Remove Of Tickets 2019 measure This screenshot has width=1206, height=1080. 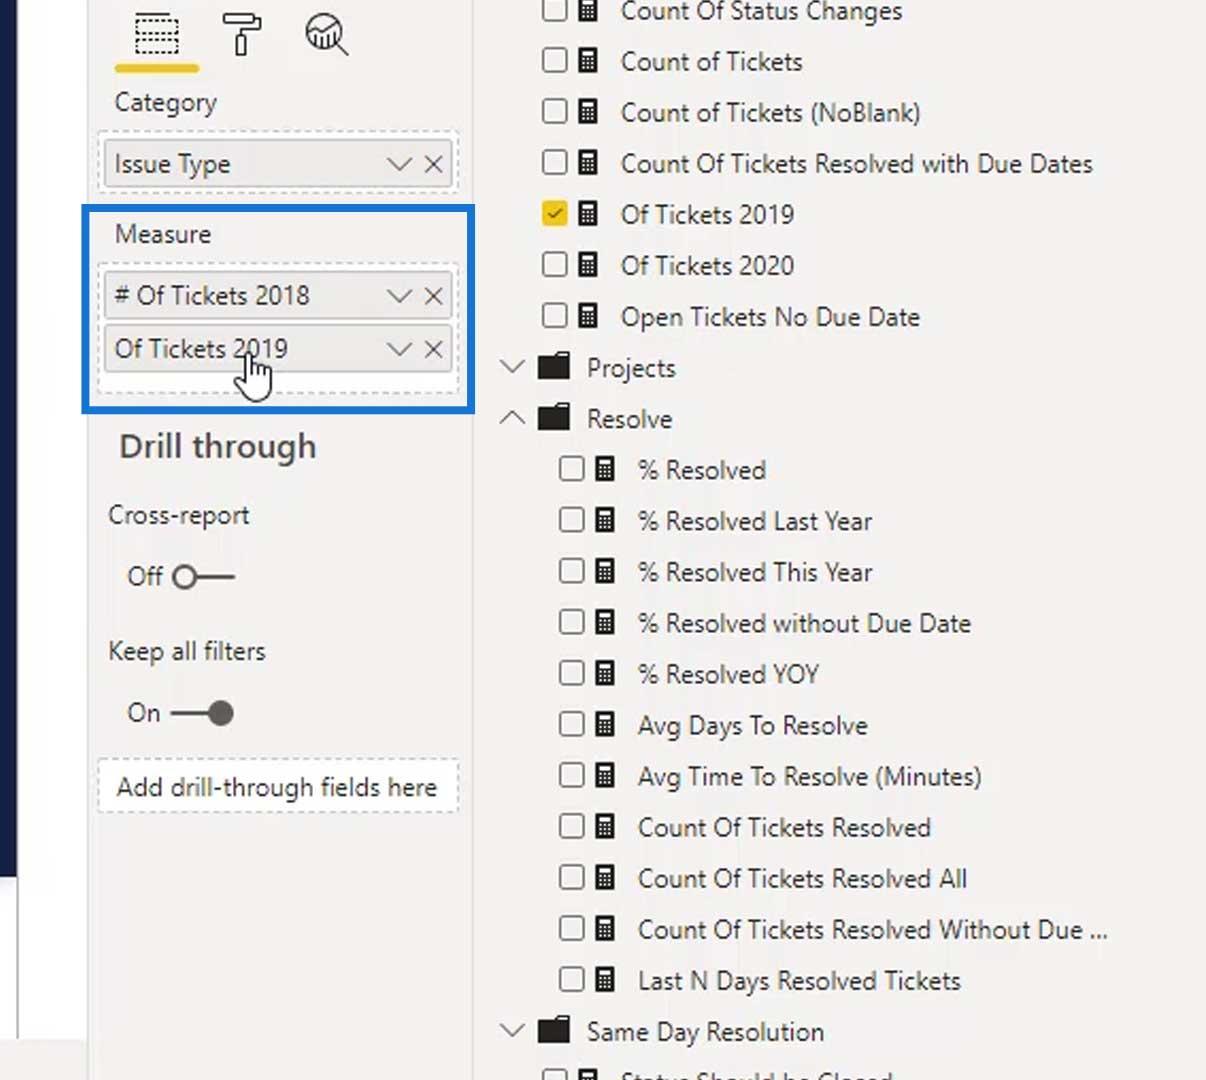[x=433, y=349]
